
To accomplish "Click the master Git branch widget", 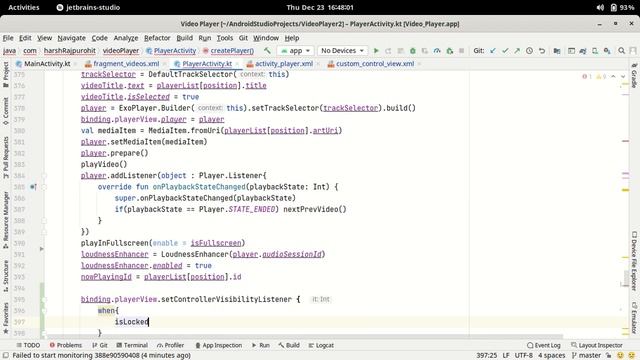I will [x=587, y=356].
